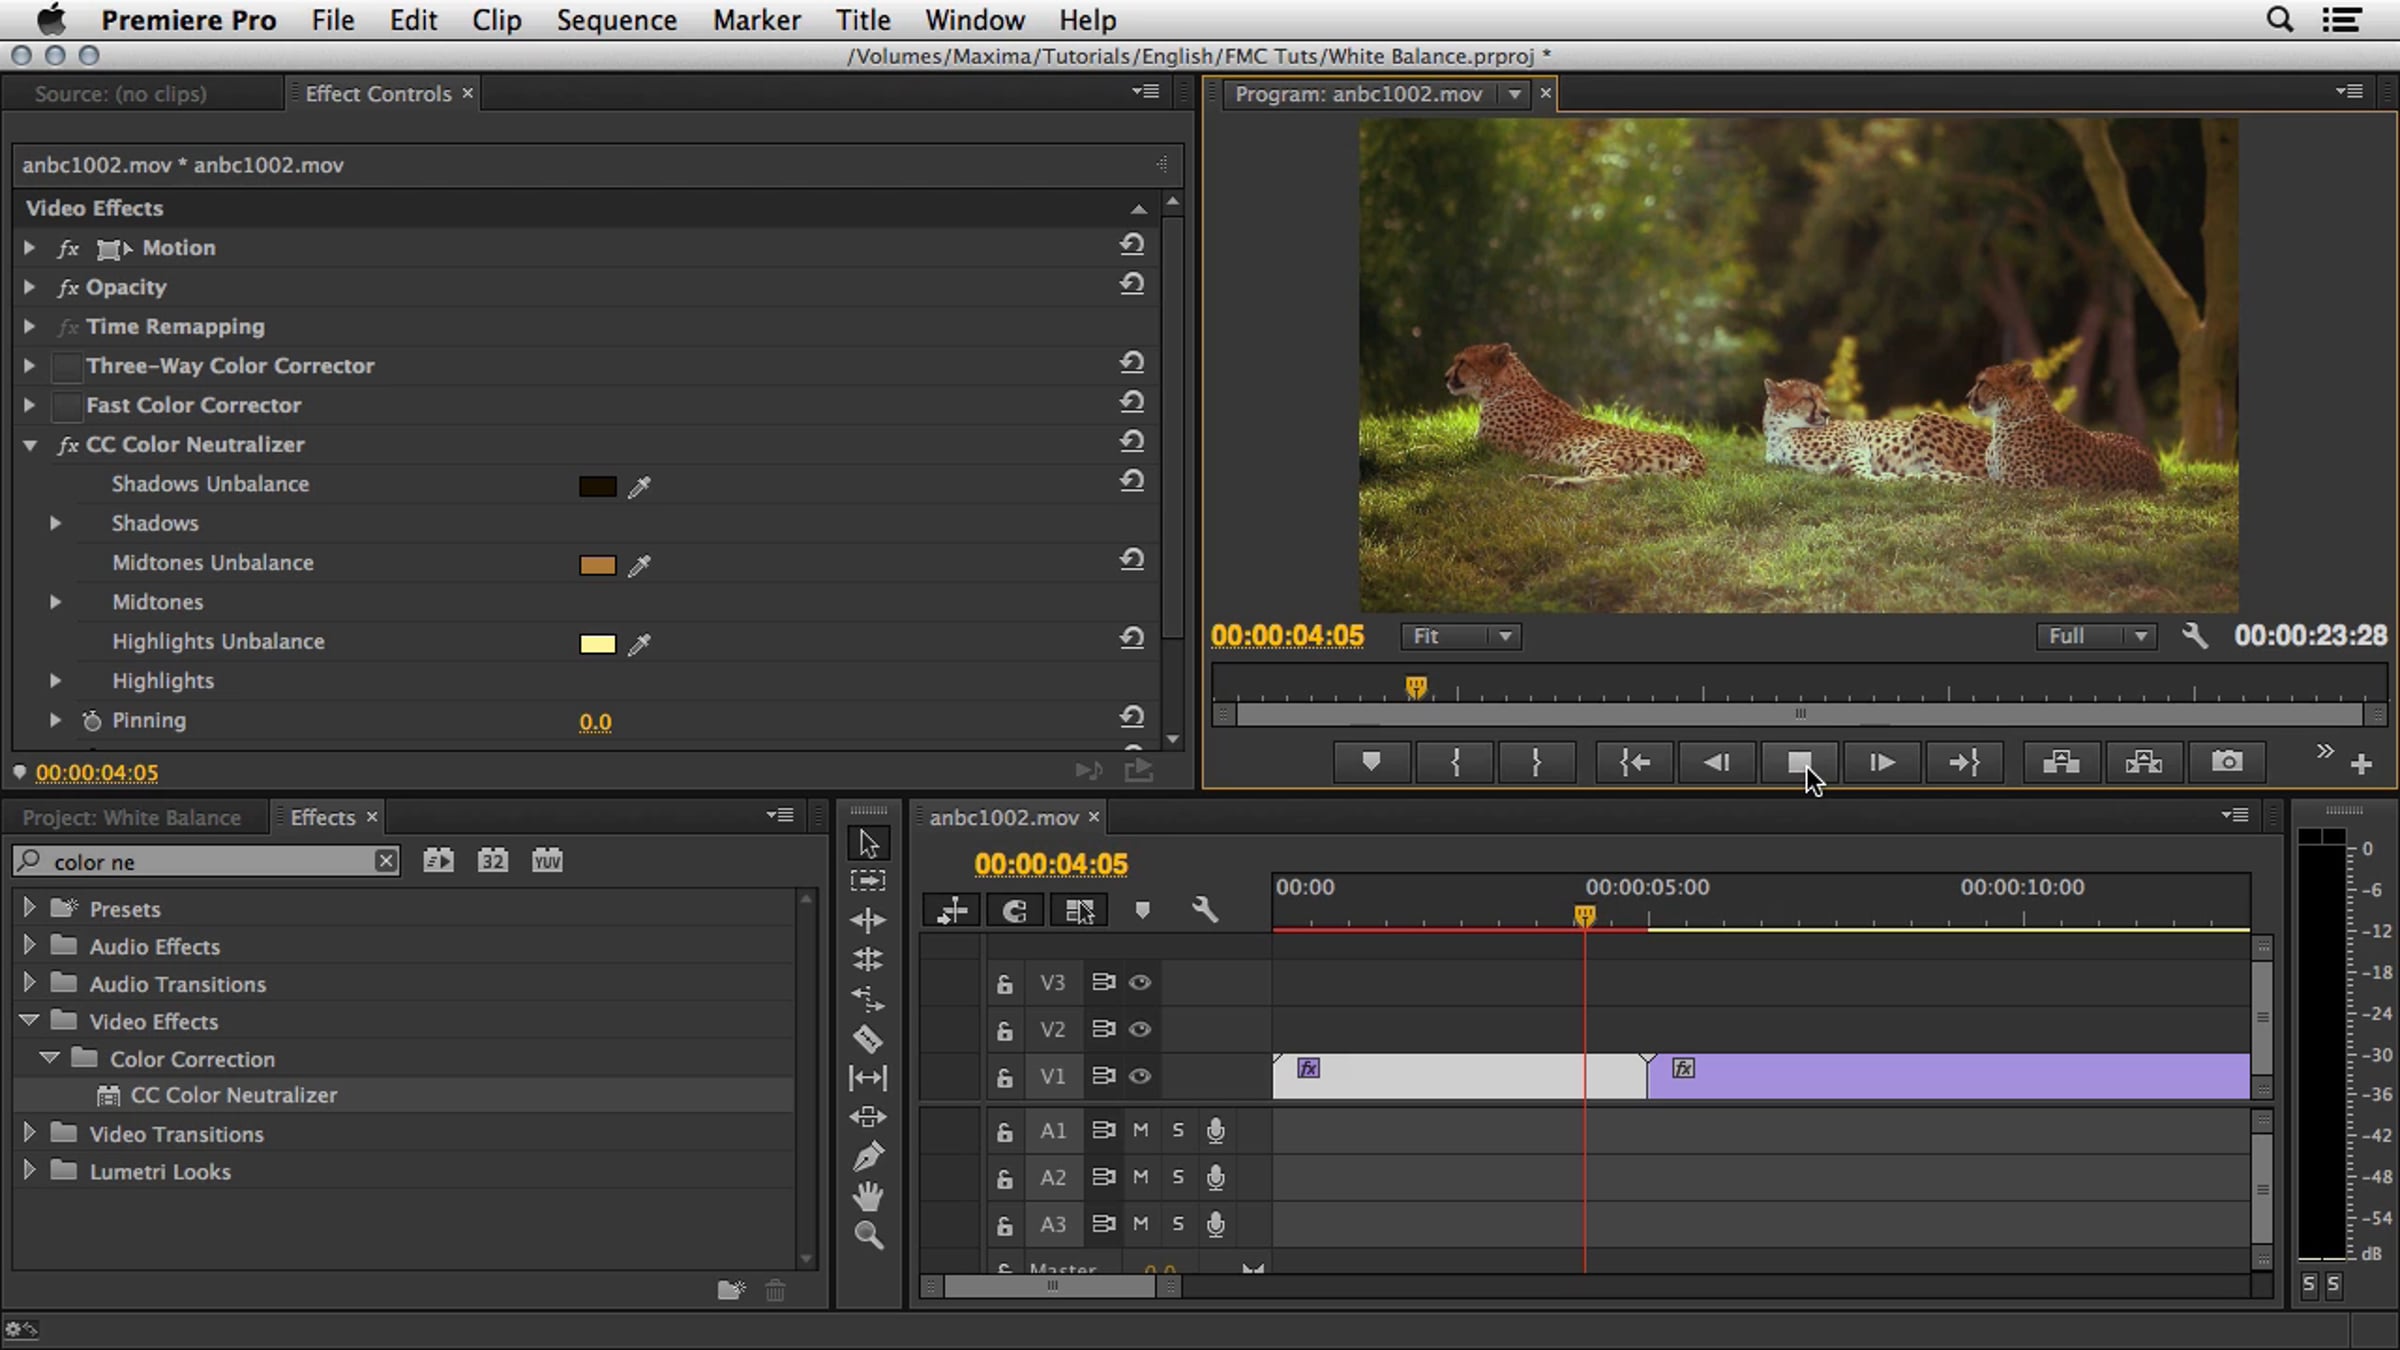Expand the Presets folder
Image resolution: width=2400 pixels, height=1350 pixels.
coord(29,907)
